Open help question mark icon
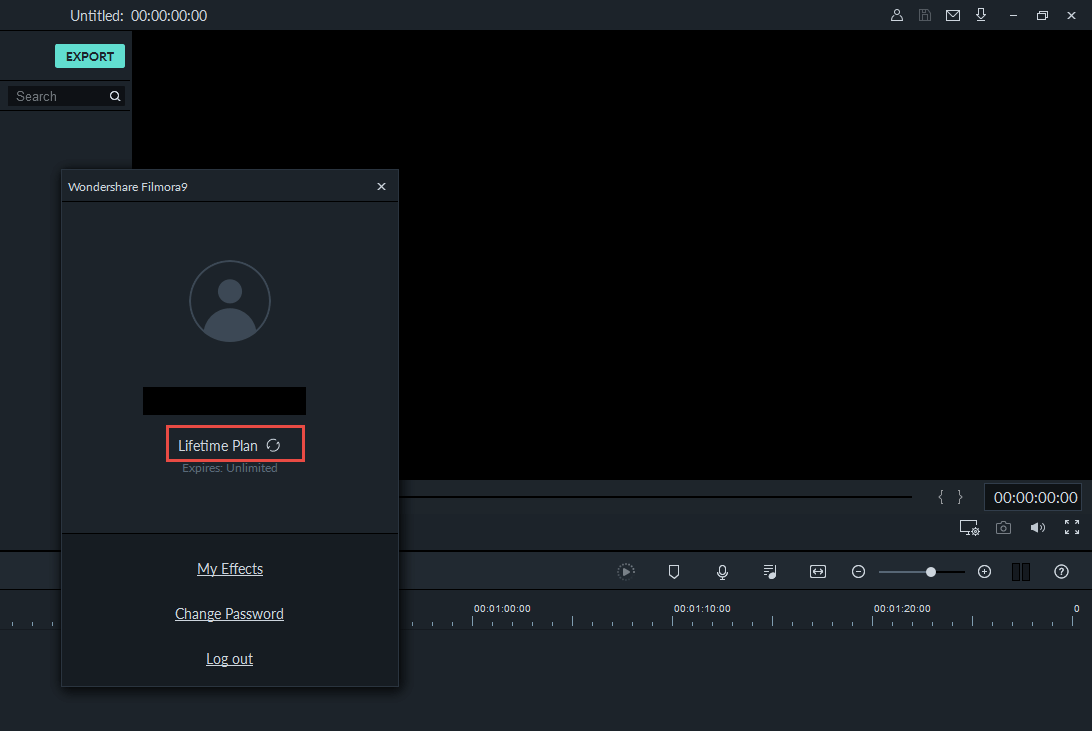Screen dimensions: 1092x731 [x=1061, y=572]
